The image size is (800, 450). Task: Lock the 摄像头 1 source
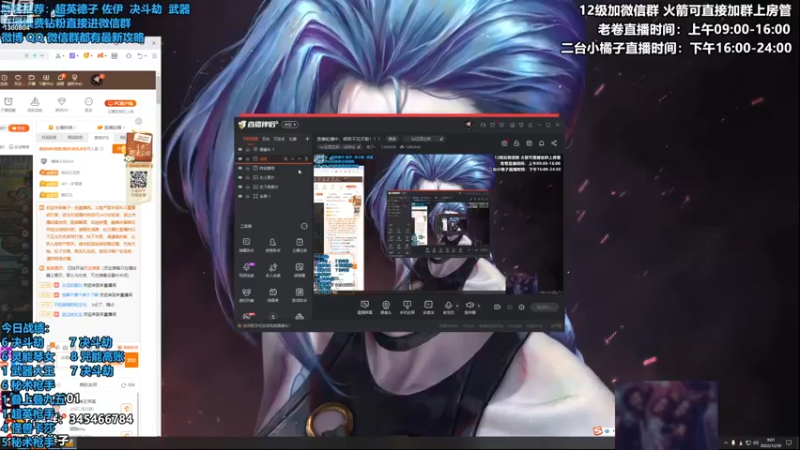tap(248, 149)
